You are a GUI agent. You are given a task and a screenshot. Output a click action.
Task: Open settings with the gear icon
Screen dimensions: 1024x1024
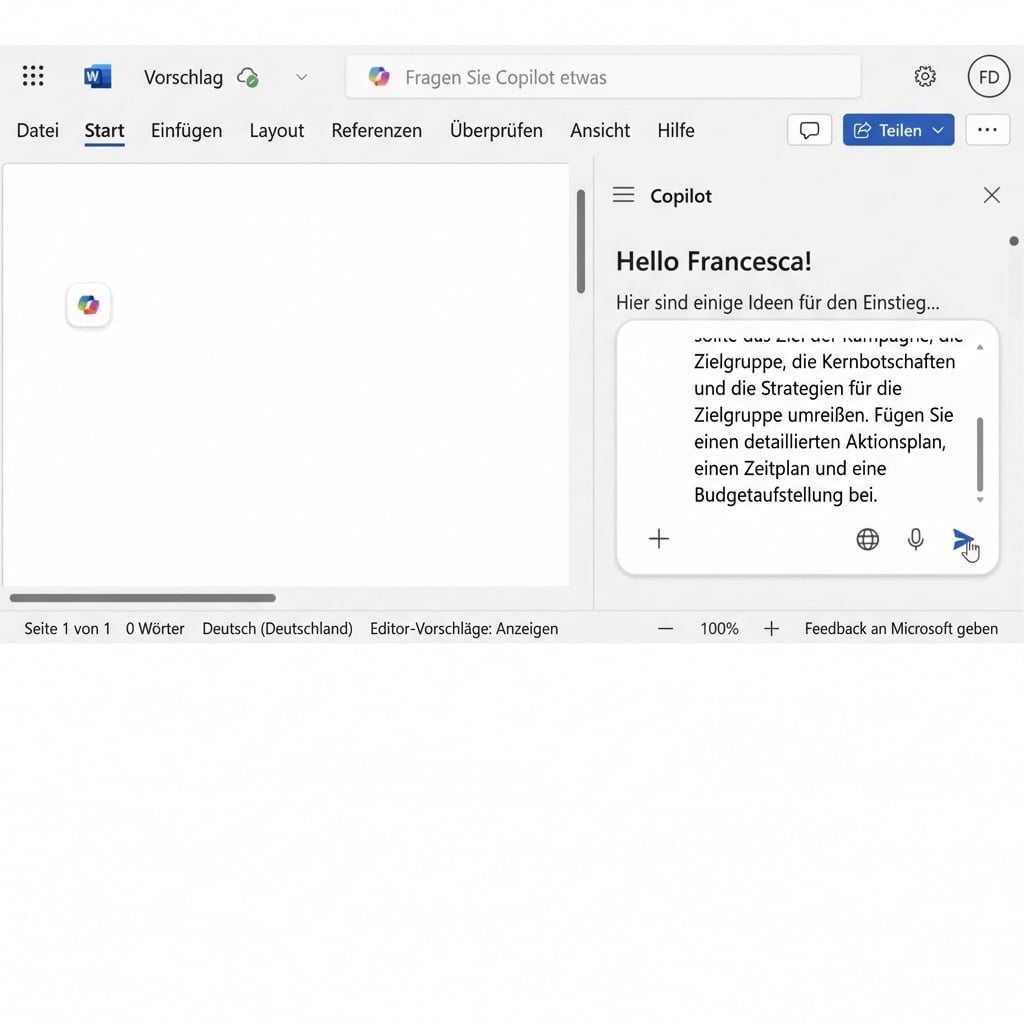(x=925, y=76)
